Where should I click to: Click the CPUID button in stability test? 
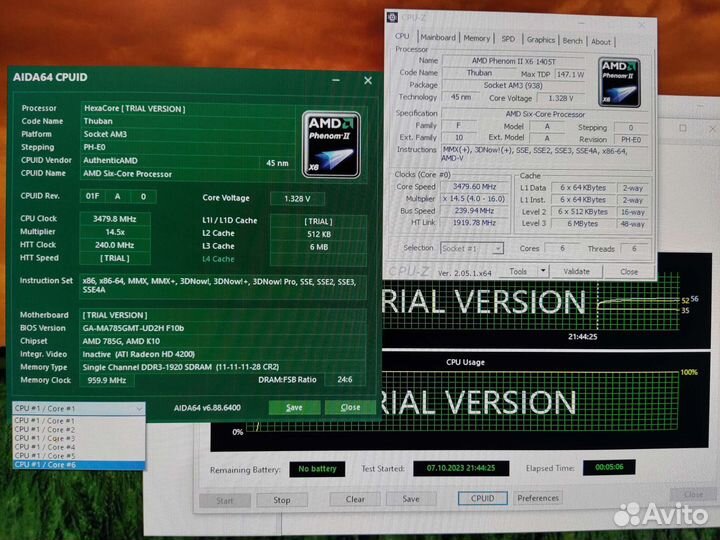pos(482,498)
